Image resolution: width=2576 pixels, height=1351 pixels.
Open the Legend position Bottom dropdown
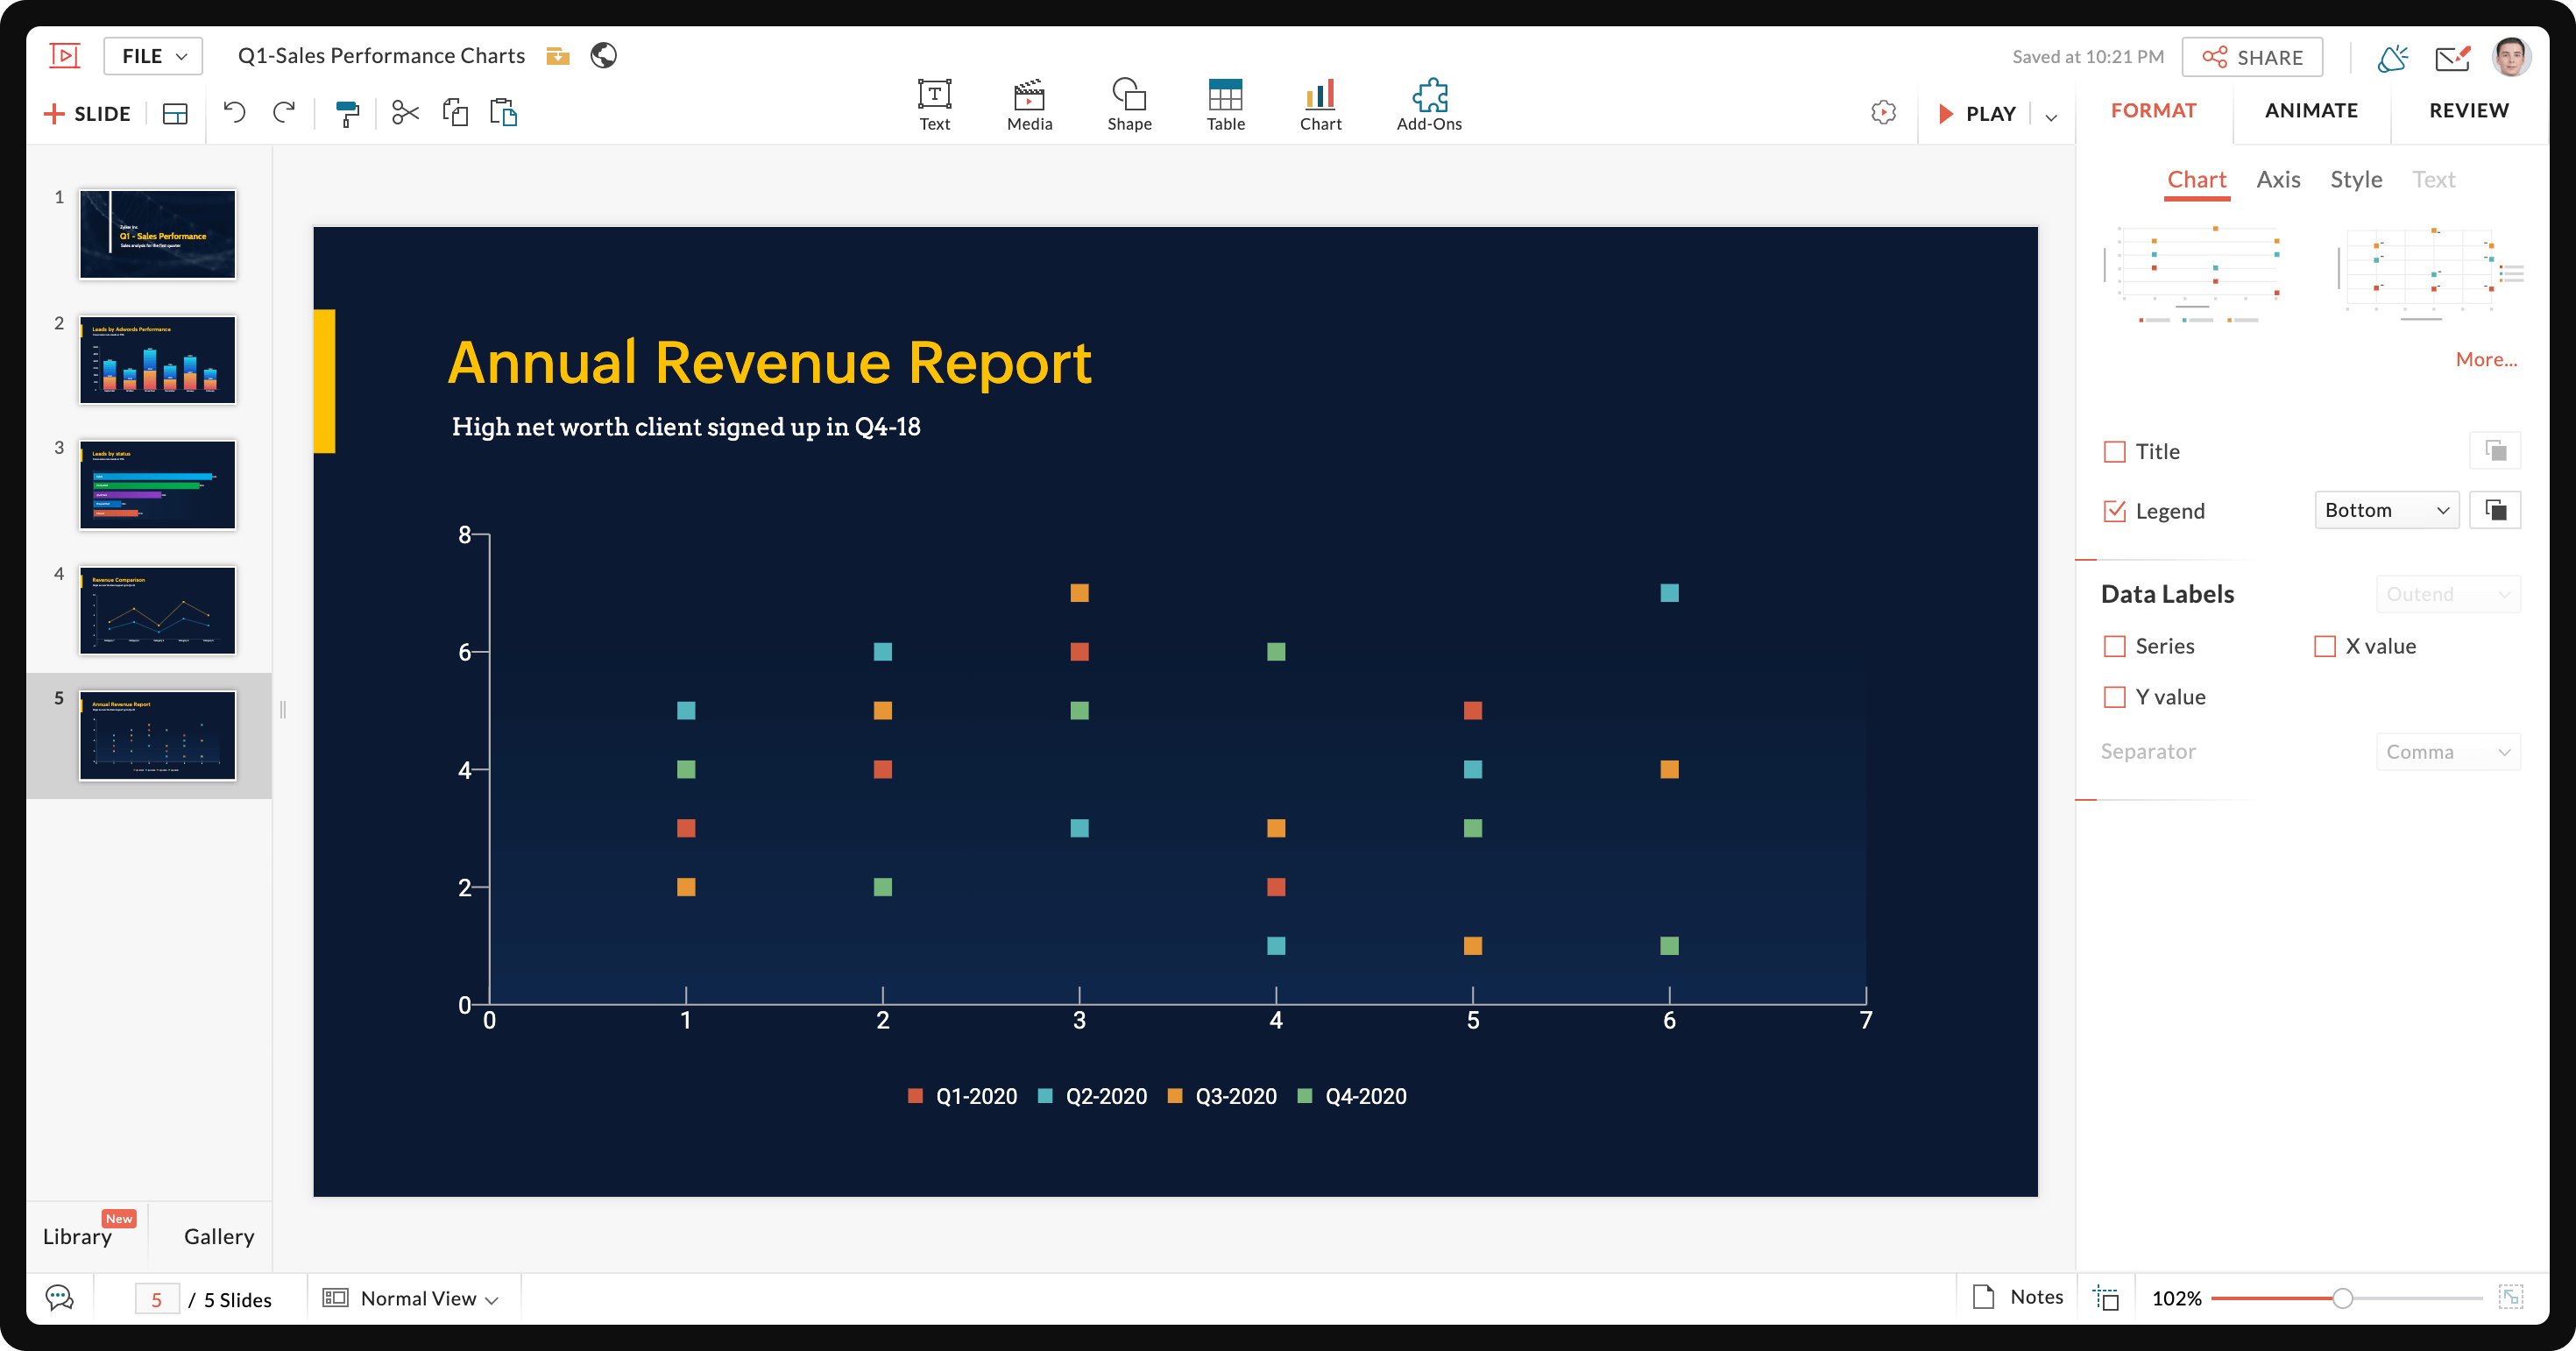point(2386,510)
